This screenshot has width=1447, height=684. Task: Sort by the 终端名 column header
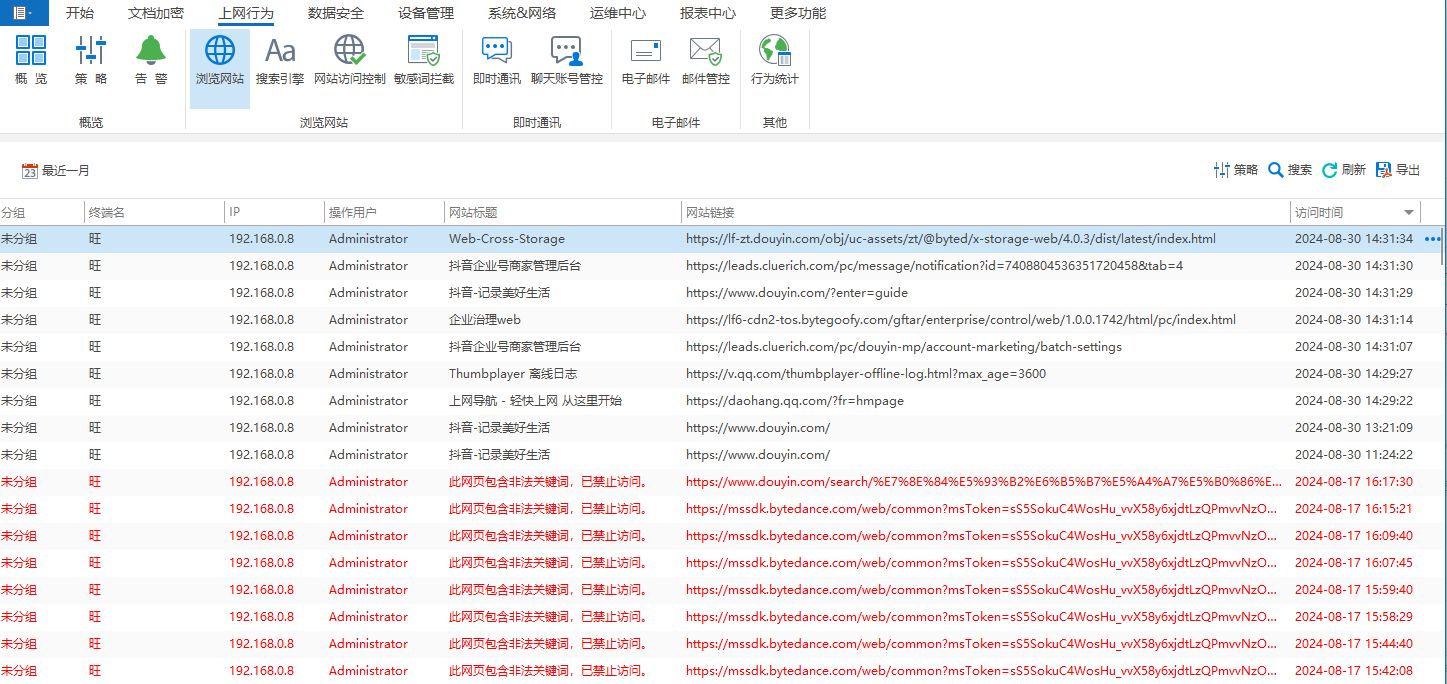(x=155, y=213)
